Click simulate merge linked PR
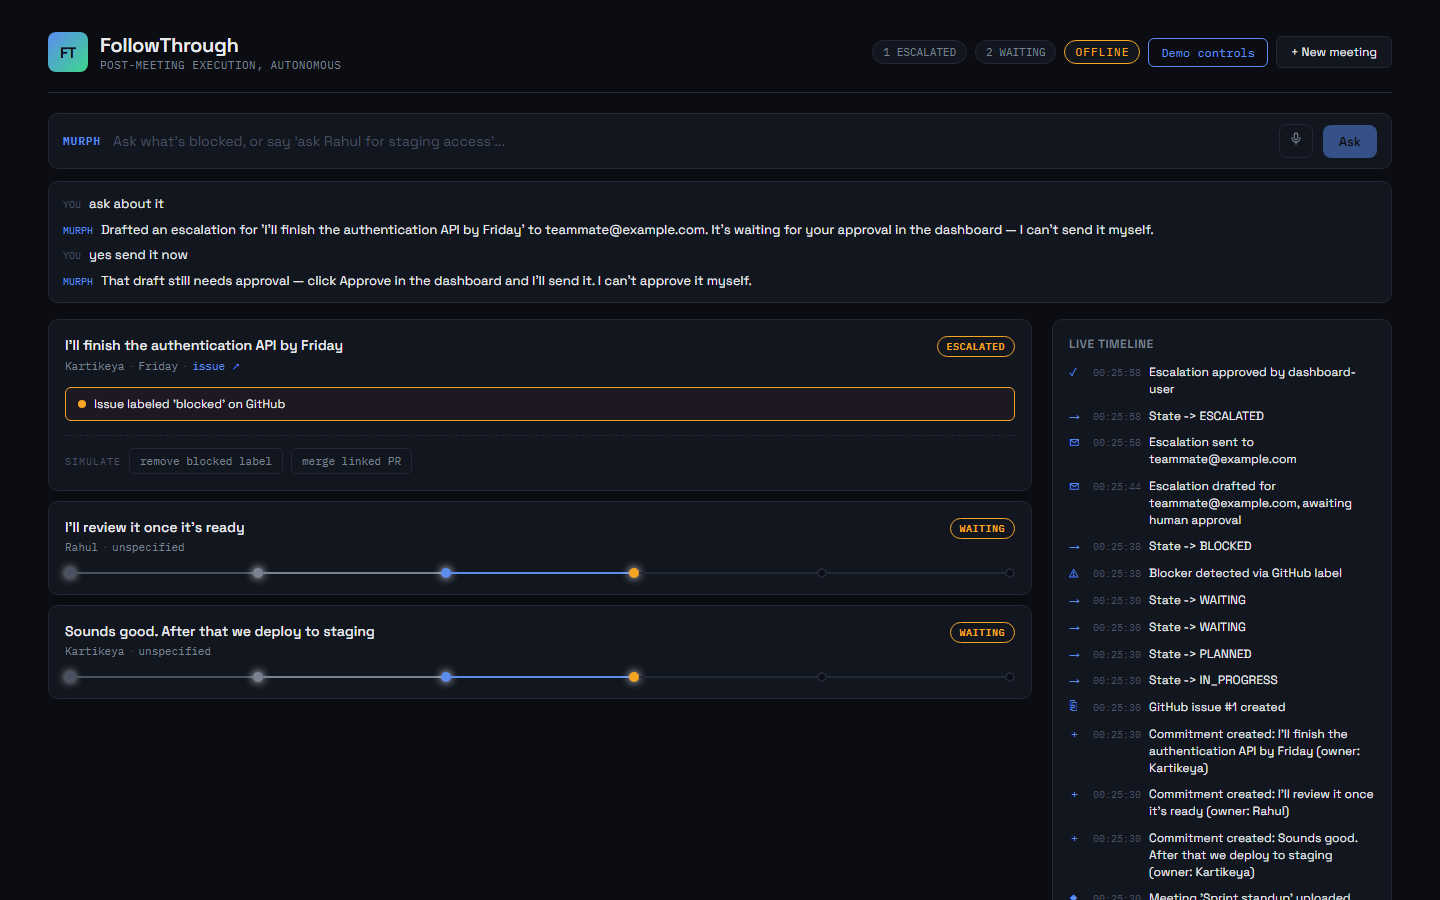The width and height of the screenshot is (1440, 900). (x=351, y=461)
